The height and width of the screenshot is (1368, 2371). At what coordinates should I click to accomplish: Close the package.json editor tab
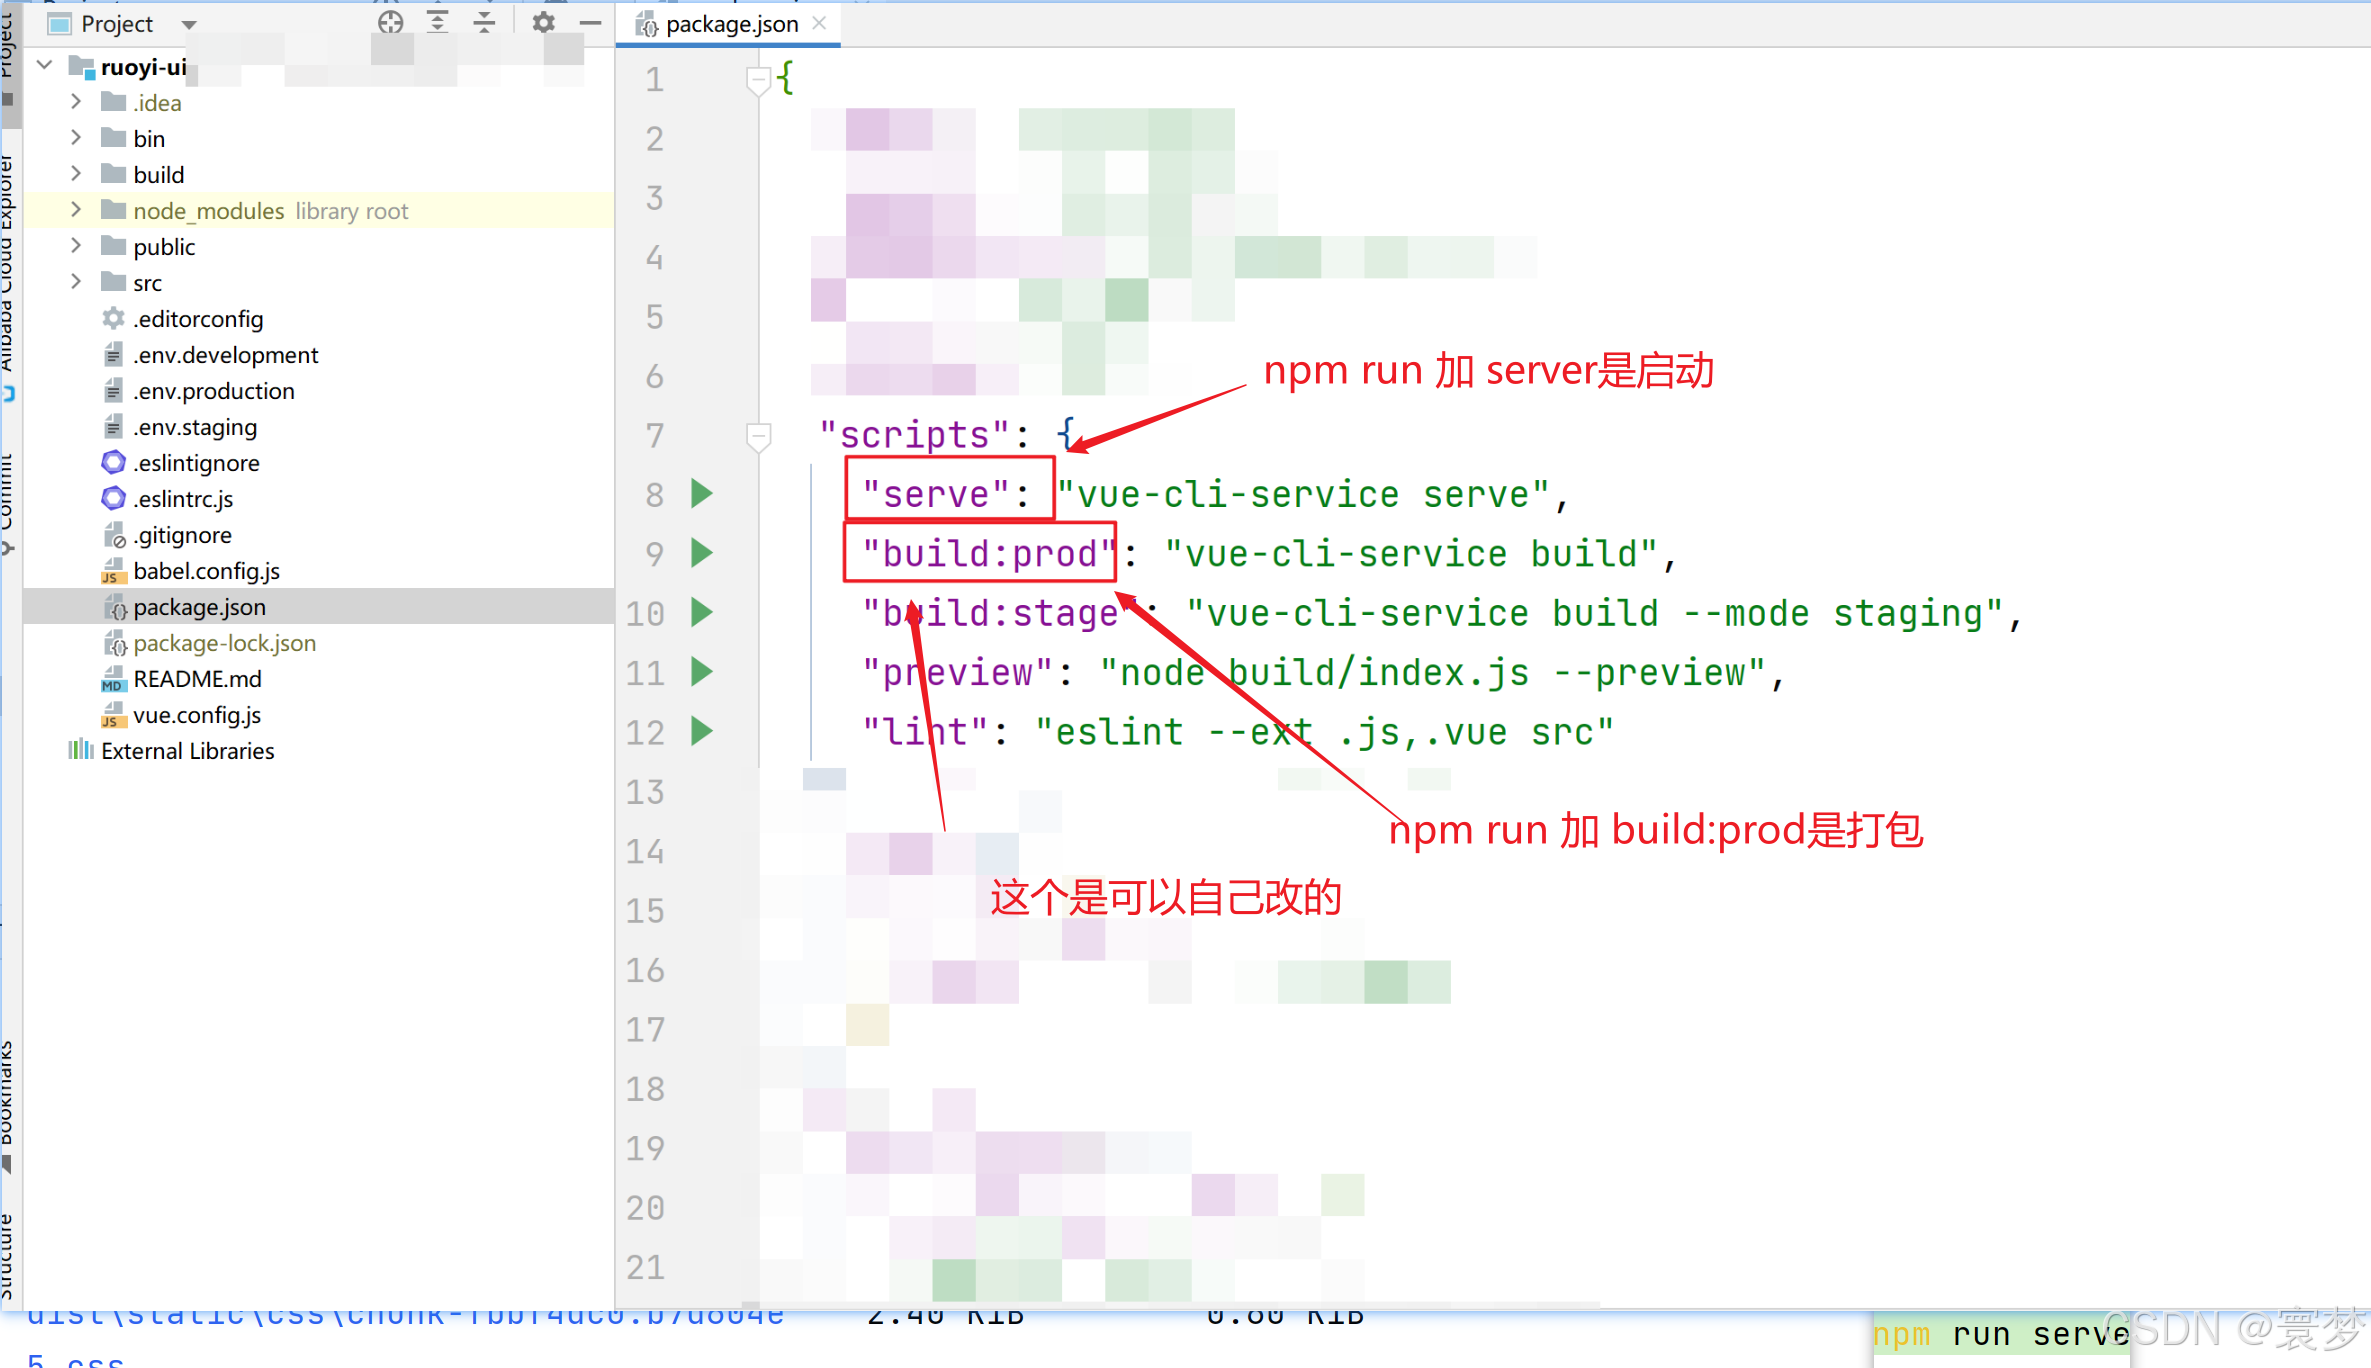pos(819,23)
